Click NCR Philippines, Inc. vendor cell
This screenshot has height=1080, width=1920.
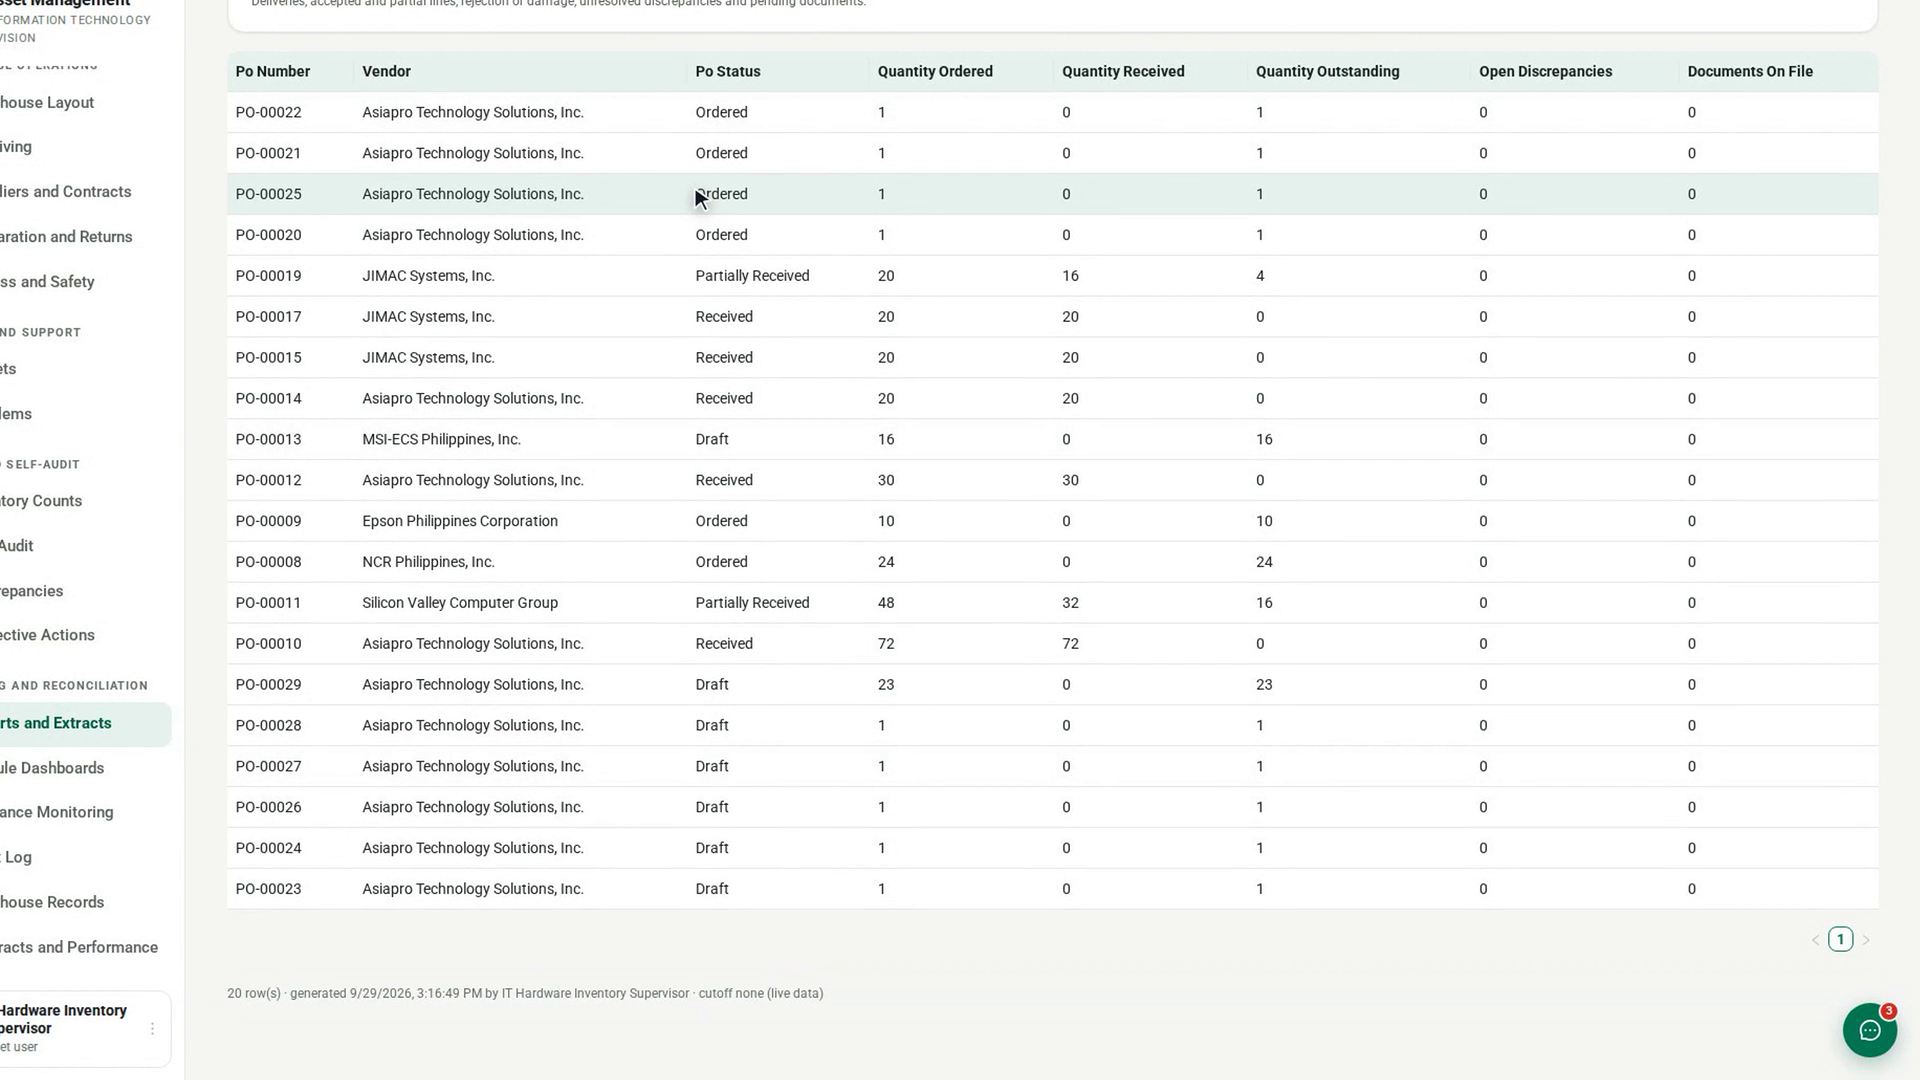click(x=428, y=563)
